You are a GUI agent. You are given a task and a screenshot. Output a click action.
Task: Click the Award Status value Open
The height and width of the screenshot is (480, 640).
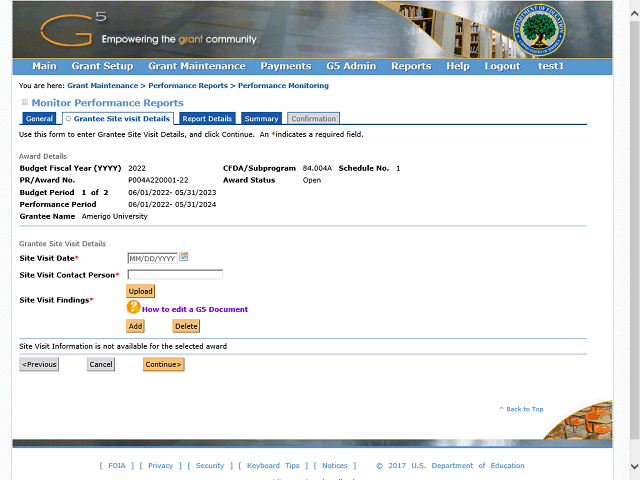[312, 180]
